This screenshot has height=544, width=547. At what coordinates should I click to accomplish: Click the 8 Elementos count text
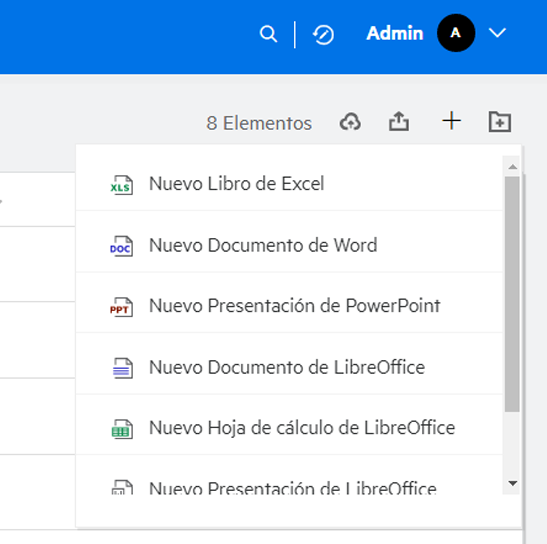pos(259,123)
